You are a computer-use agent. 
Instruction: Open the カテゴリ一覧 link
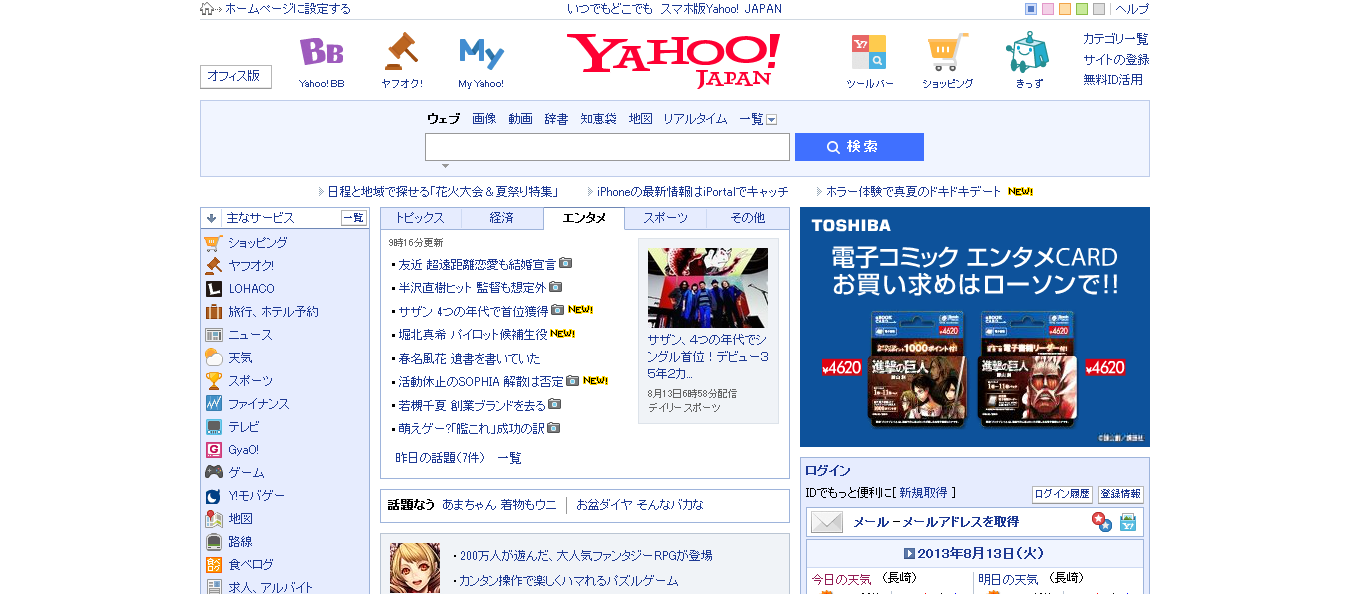1116,39
